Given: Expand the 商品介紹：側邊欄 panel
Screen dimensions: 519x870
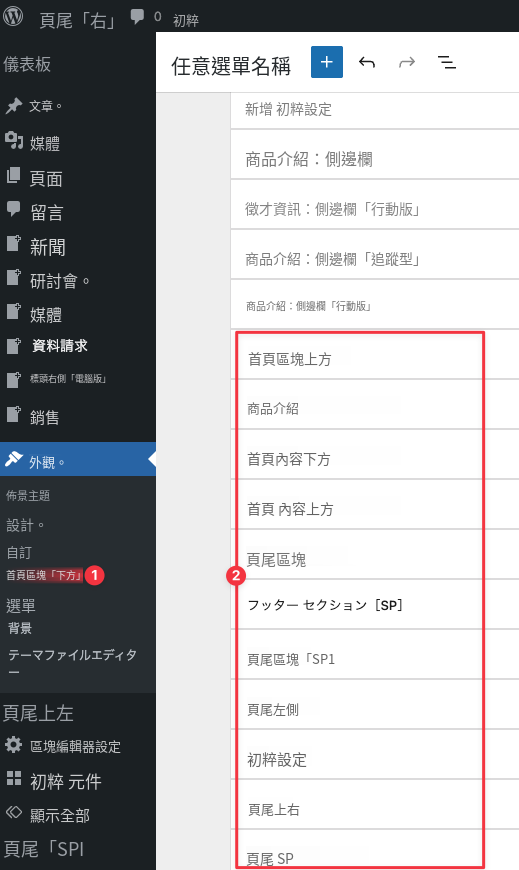Looking at the screenshot, I should (375, 160).
